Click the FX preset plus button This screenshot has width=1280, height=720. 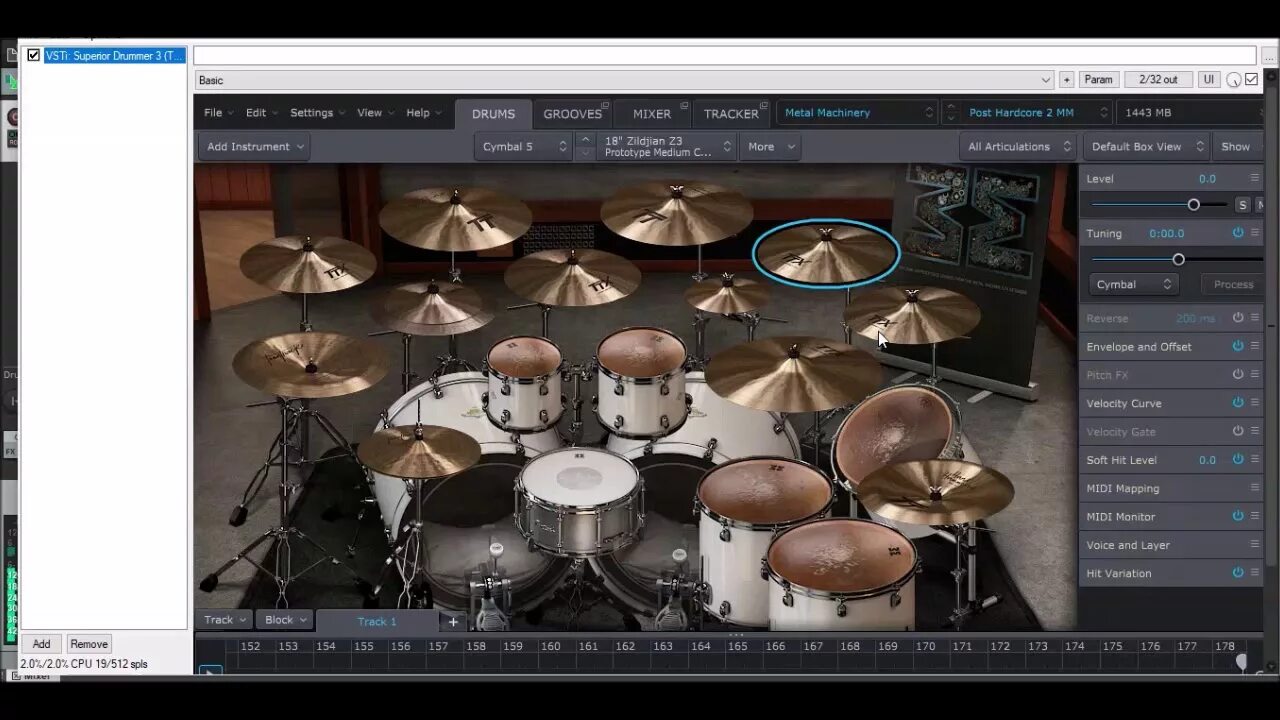click(x=1066, y=80)
